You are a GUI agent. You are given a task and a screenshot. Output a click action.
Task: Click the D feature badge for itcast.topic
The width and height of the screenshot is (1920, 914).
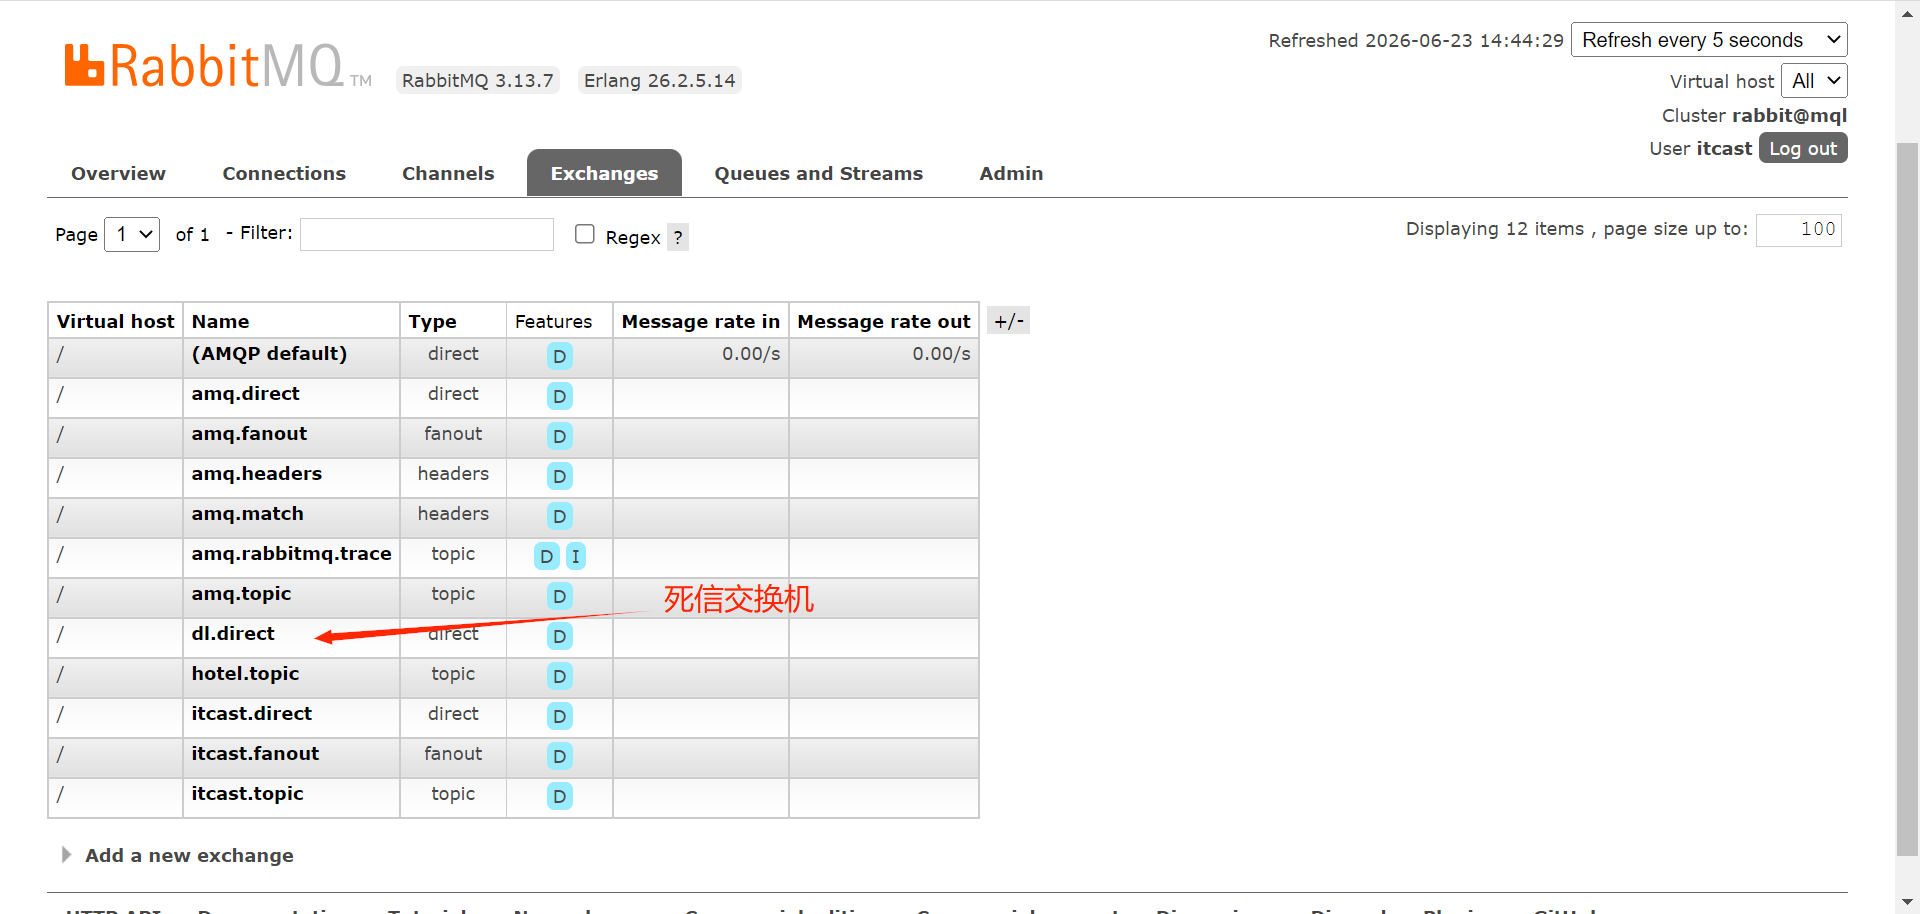click(x=560, y=796)
